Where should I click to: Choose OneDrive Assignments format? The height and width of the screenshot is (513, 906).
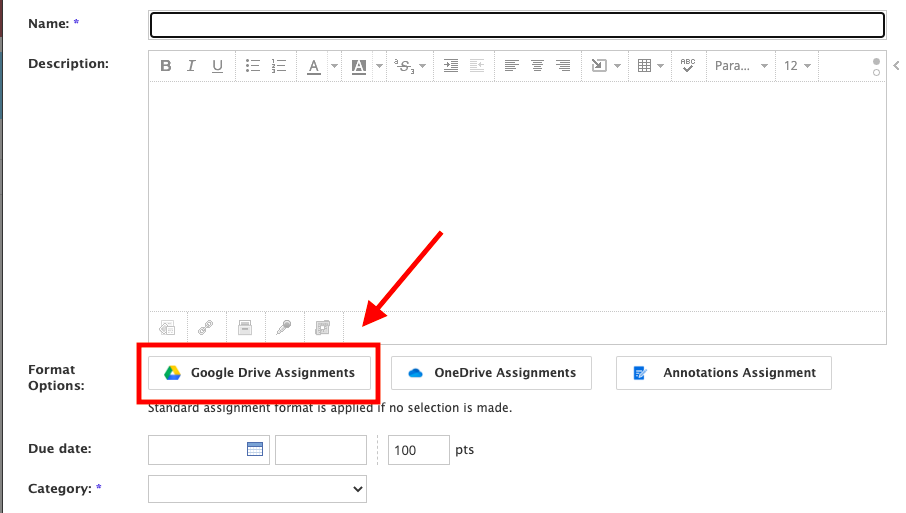pyautogui.click(x=491, y=373)
